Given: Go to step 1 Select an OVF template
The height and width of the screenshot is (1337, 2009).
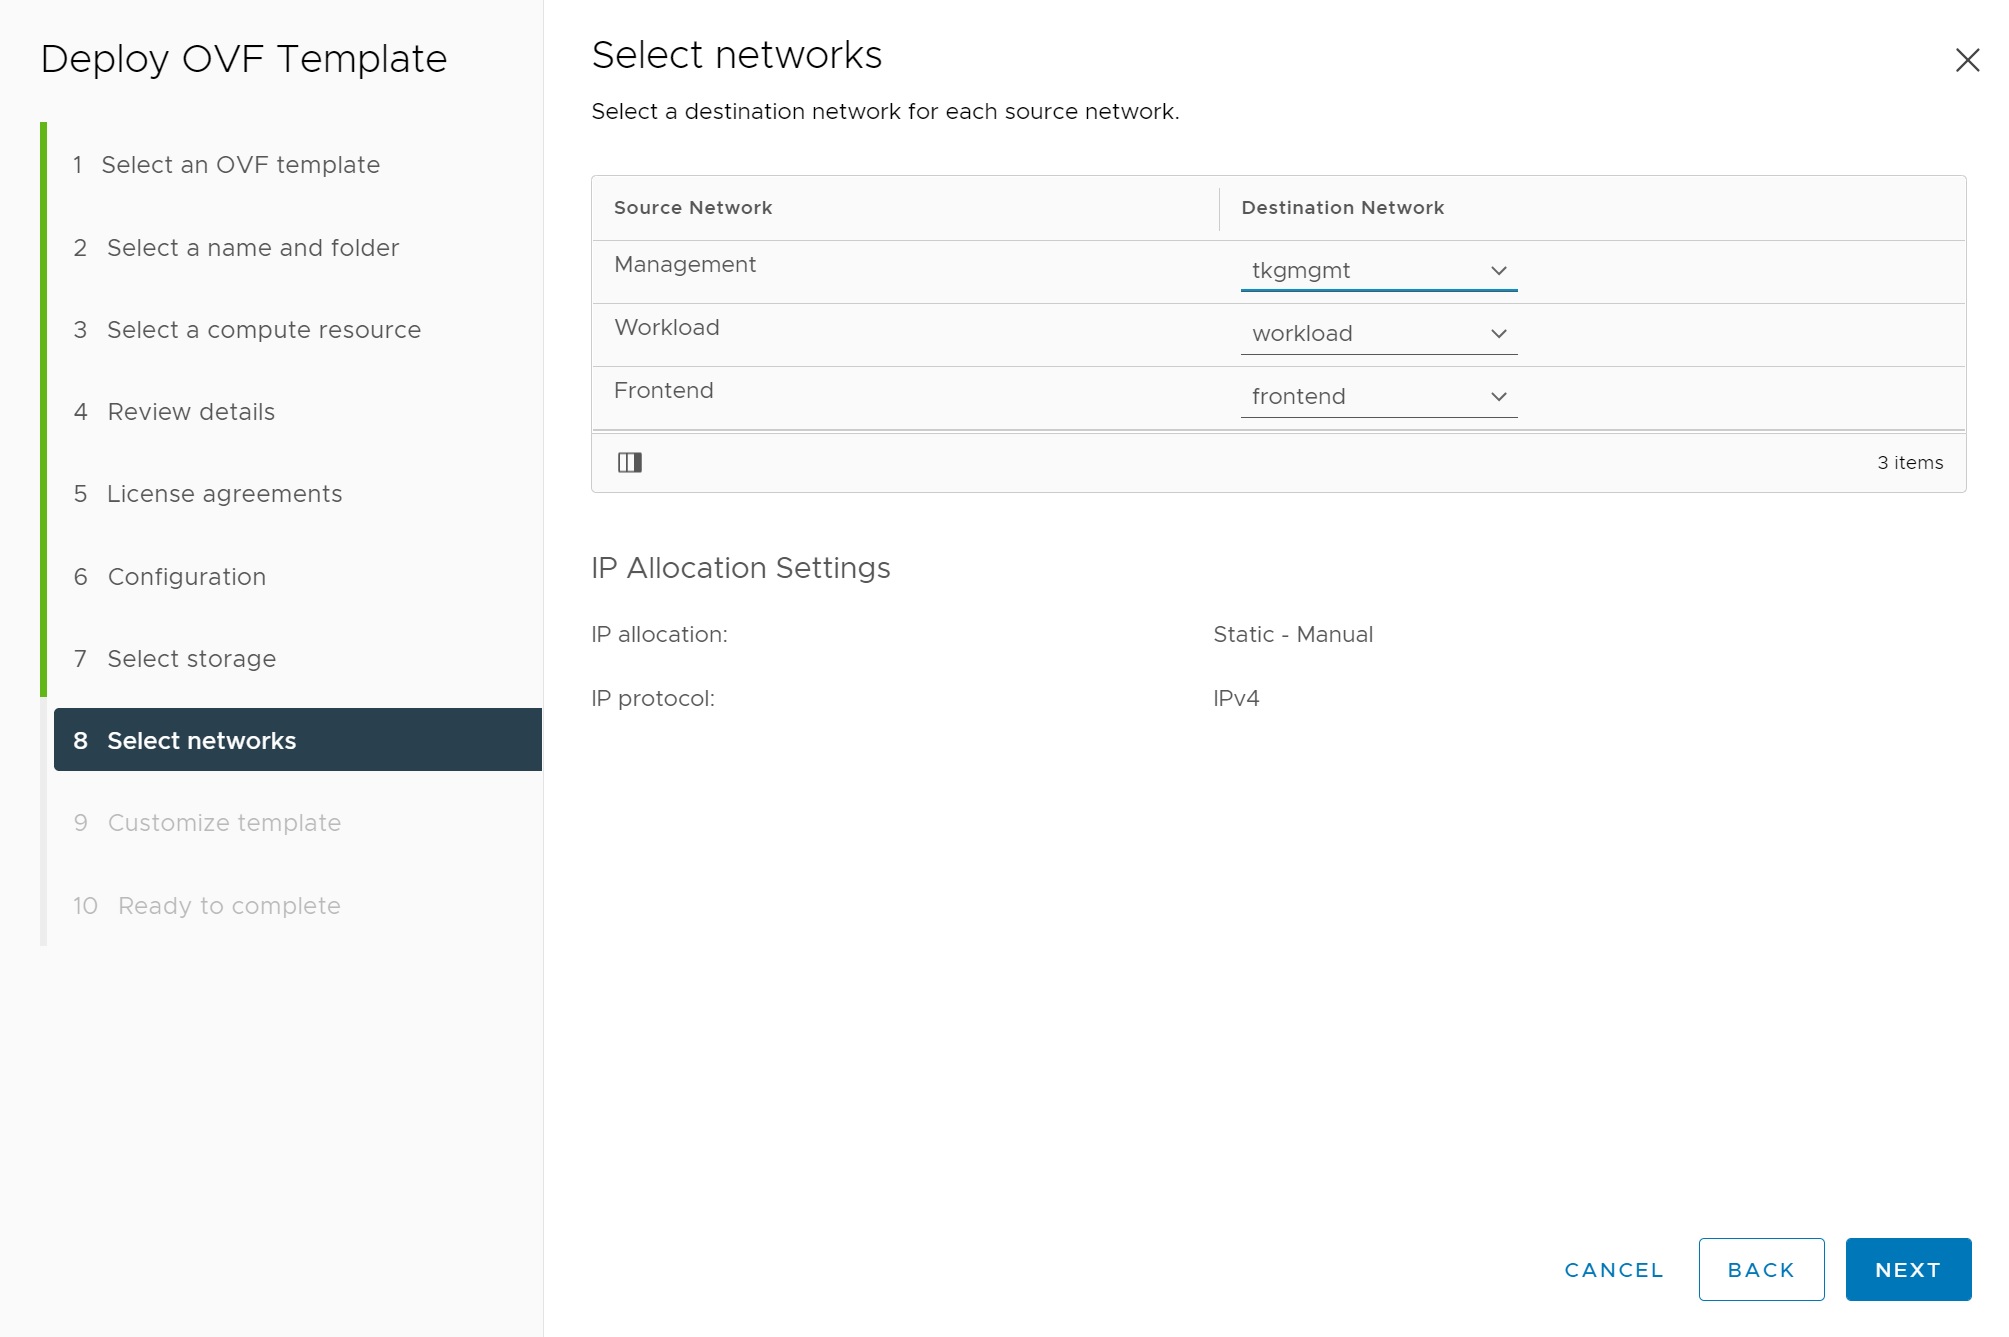Looking at the screenshot, I should 240,165.
